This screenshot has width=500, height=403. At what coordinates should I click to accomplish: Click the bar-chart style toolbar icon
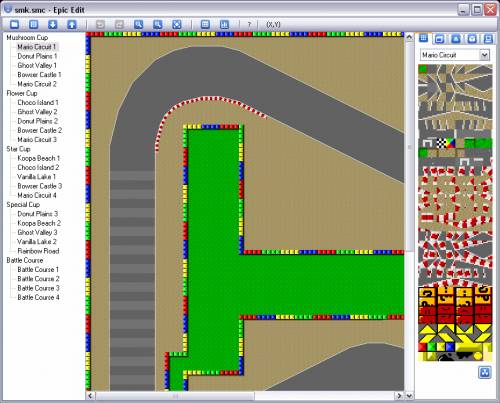(x=224, y=24)
